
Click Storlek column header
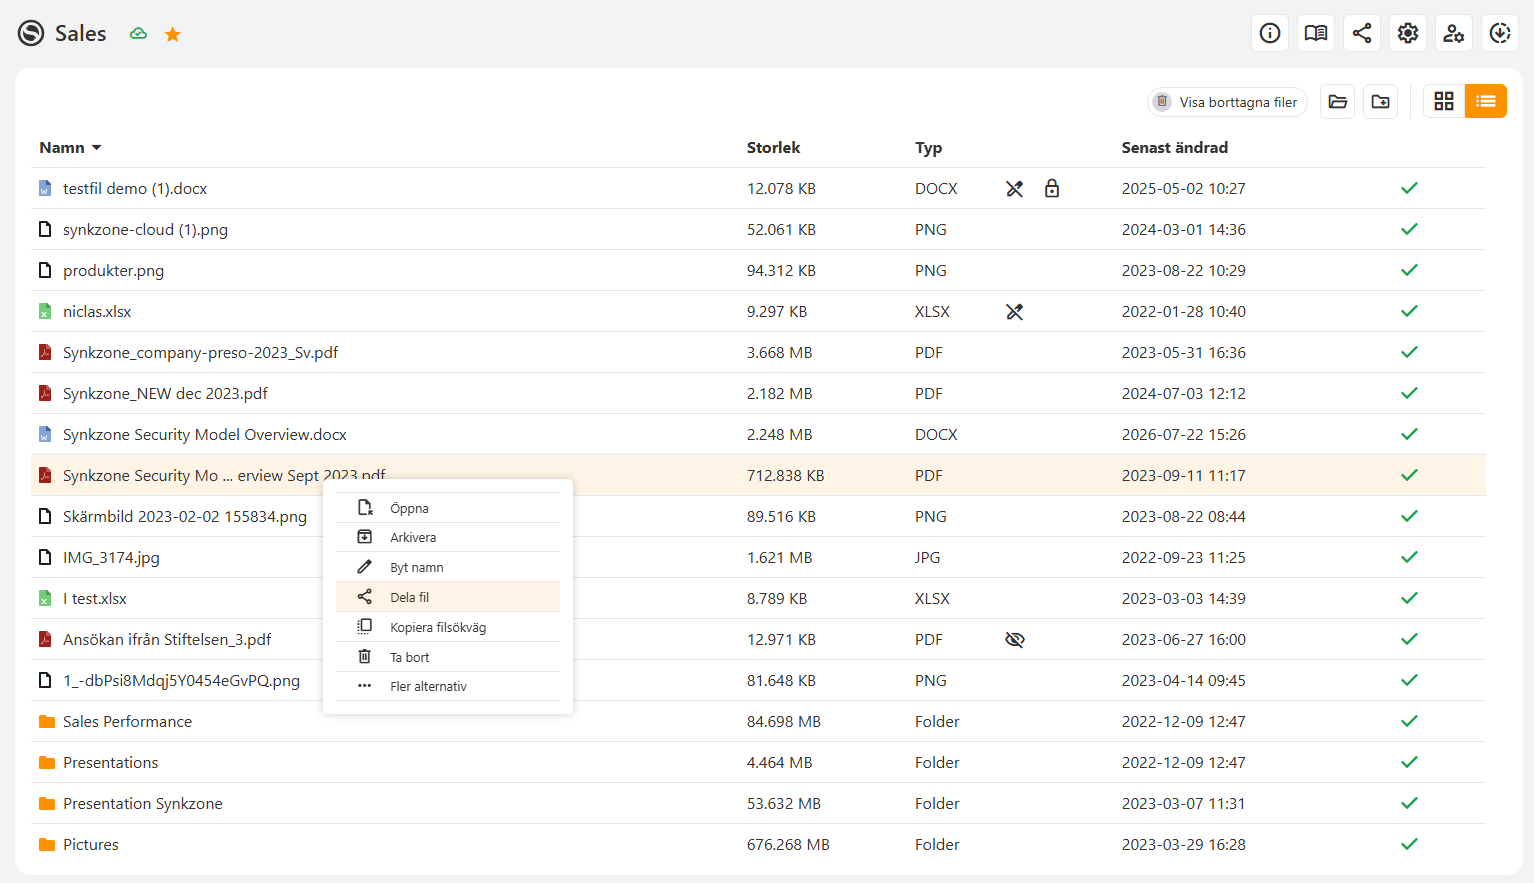click(773, 148)
